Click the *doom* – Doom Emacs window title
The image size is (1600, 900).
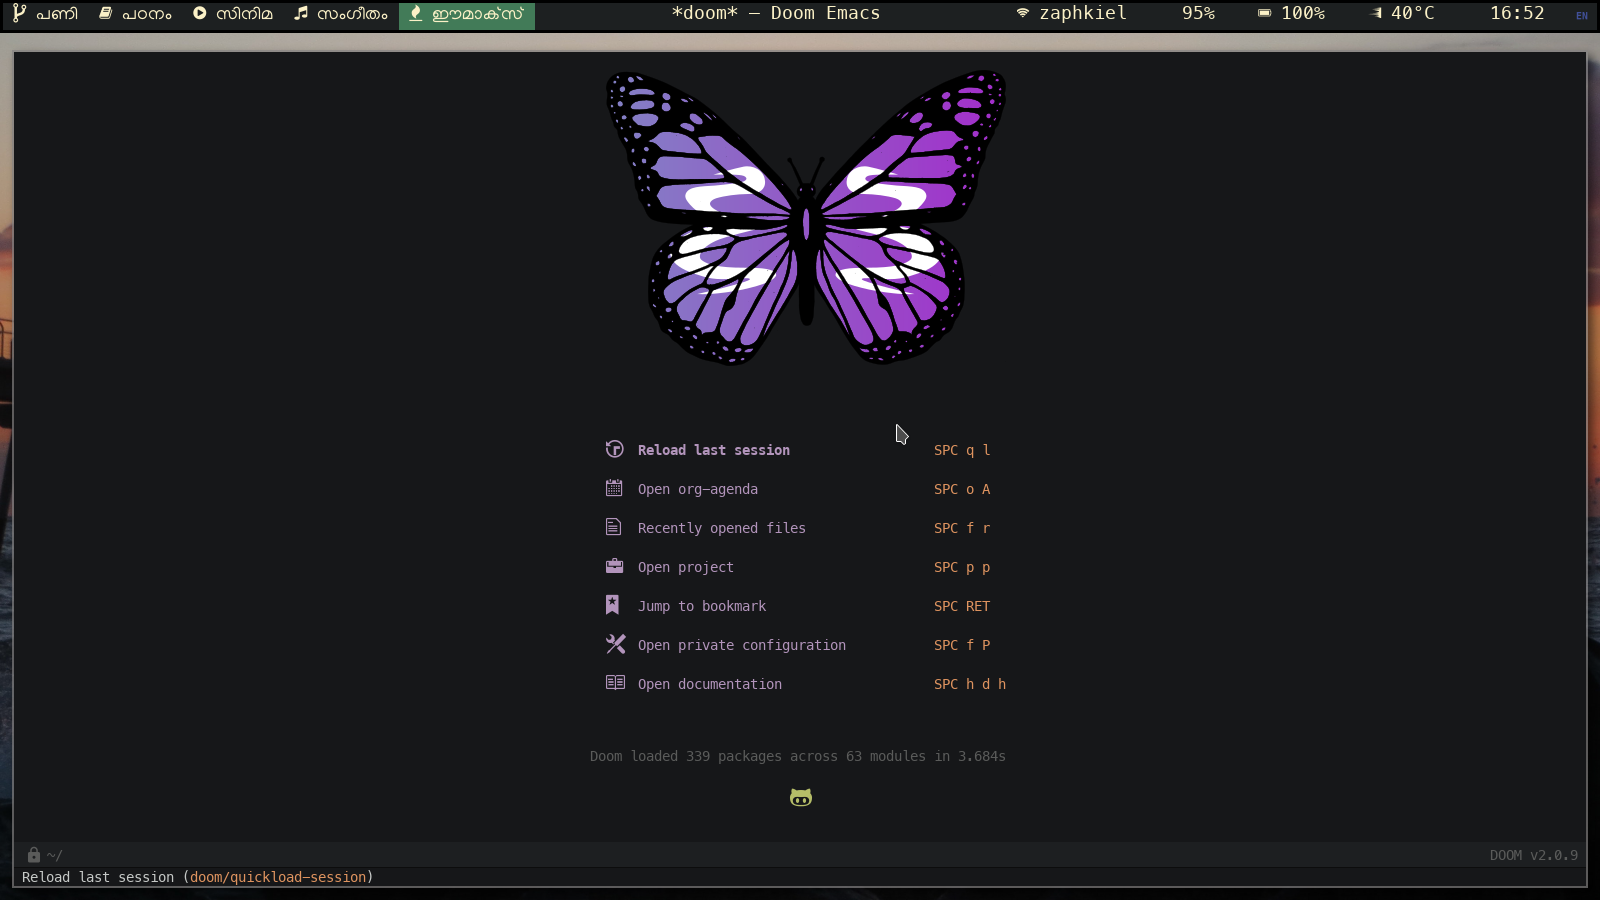click(776, 13)
